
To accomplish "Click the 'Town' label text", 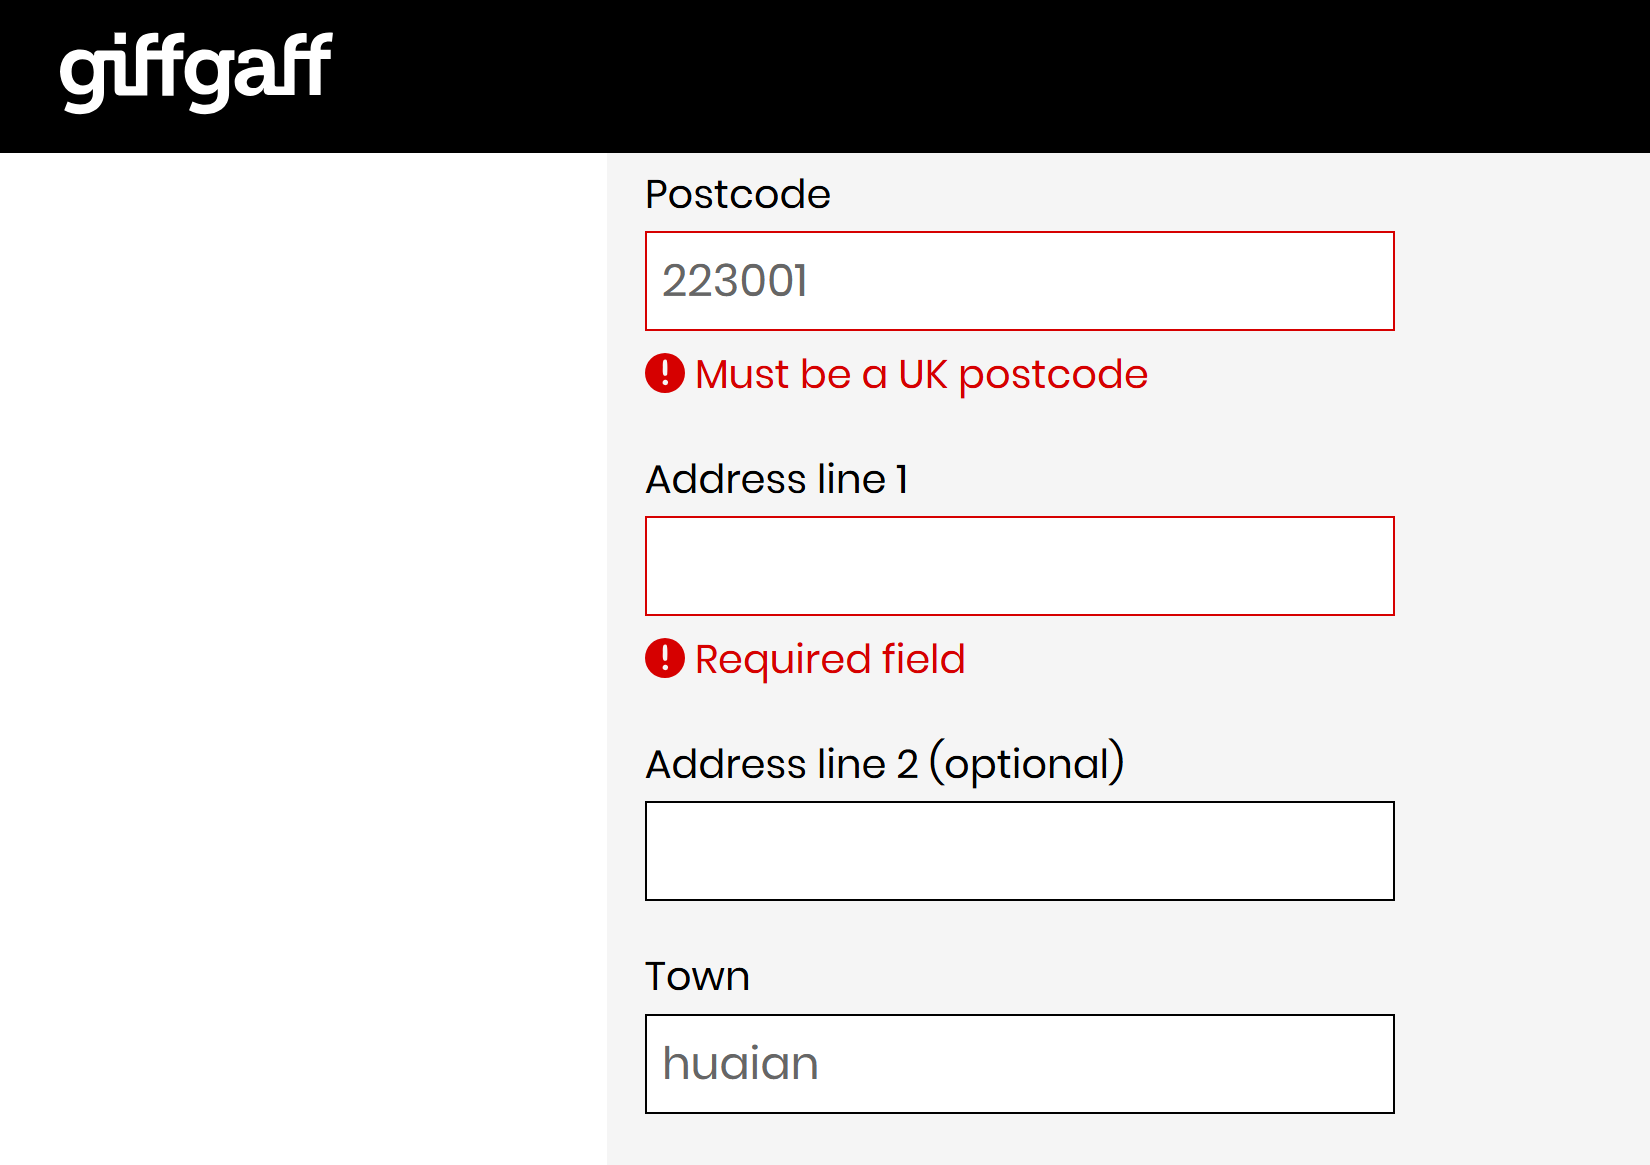I will point(697,976).
